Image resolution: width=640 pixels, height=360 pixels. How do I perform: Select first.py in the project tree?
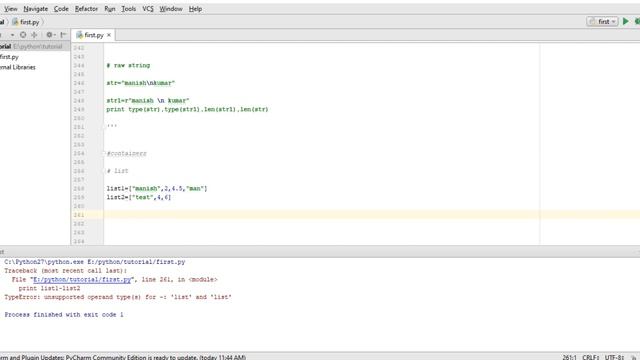9,57
